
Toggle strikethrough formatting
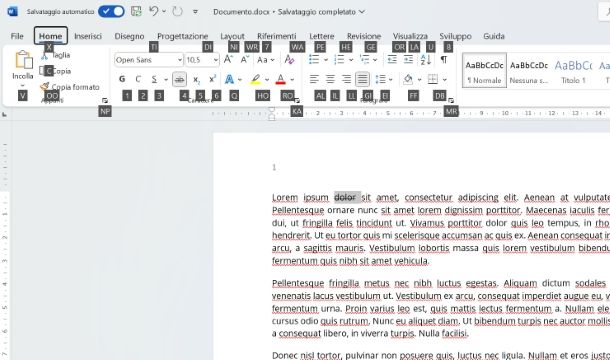click(179, 79)
